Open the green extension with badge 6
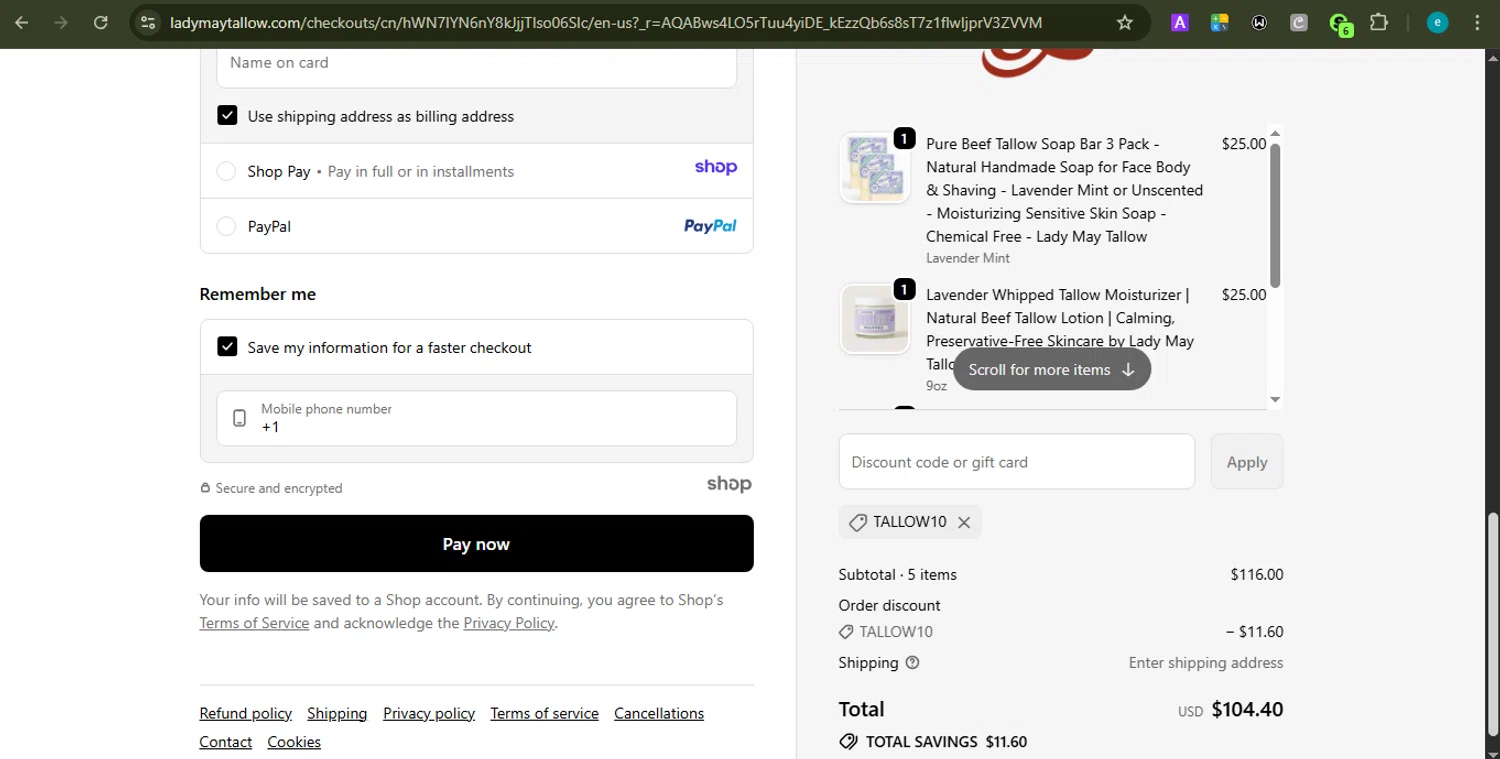Image resolution: width=1500 pixels, height=759 pixels. click(x=1340, y=23)
